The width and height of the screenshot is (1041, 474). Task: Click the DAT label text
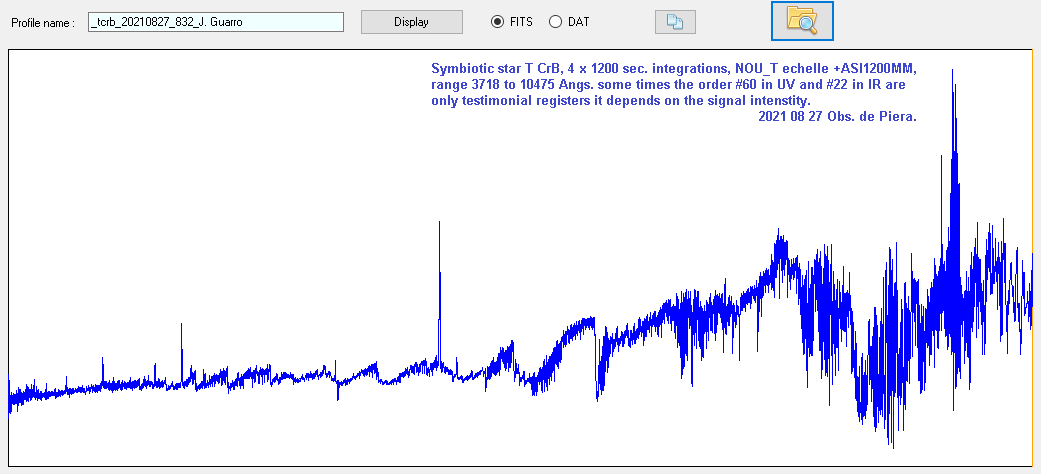[578, 22]
